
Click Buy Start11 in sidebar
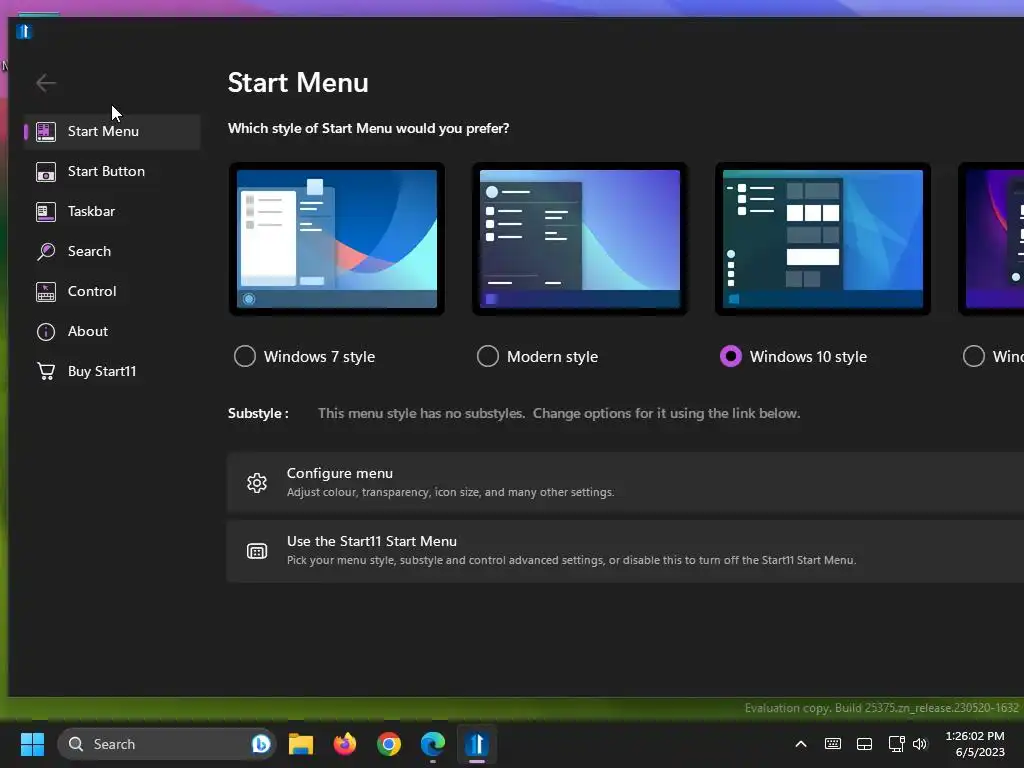click(x=112, y=371)
